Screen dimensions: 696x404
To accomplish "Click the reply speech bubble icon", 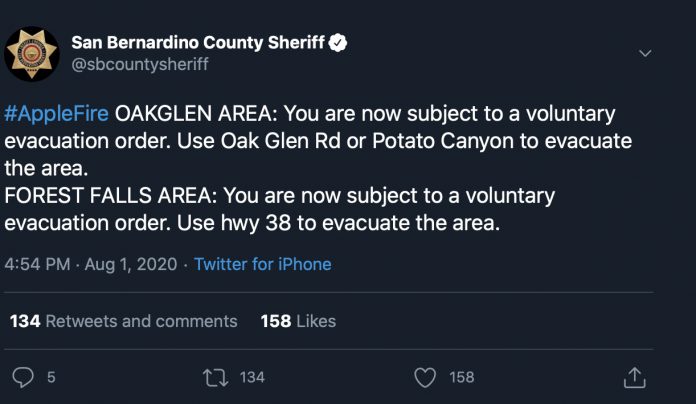I will [x=23, y=377].
